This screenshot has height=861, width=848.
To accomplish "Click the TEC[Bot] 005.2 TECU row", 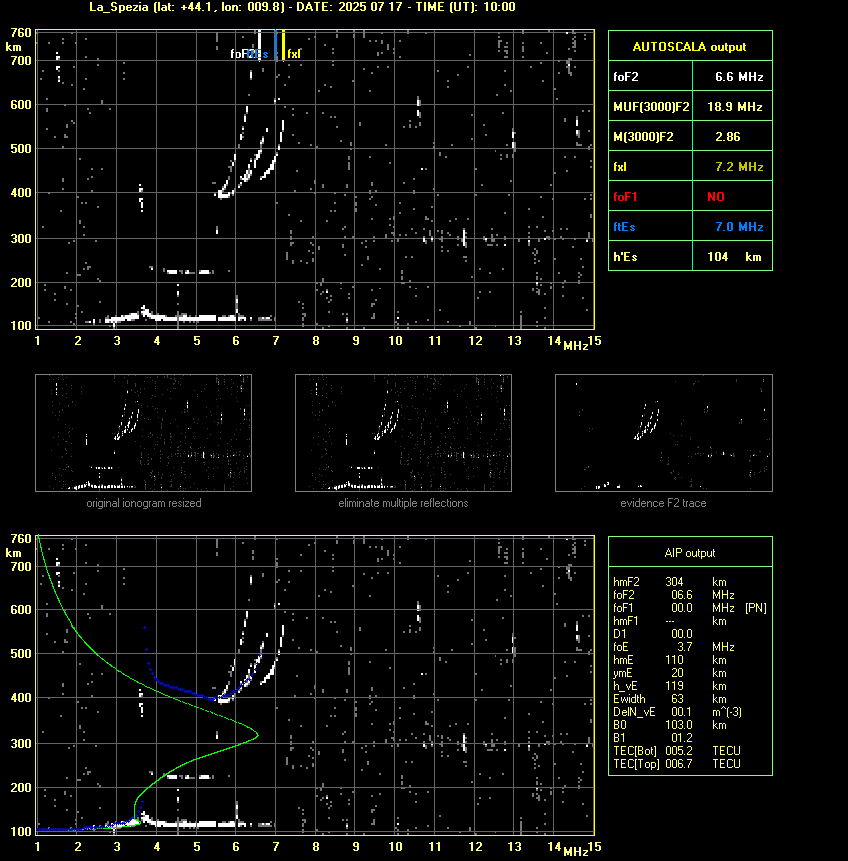I will [x=677, y=751].
